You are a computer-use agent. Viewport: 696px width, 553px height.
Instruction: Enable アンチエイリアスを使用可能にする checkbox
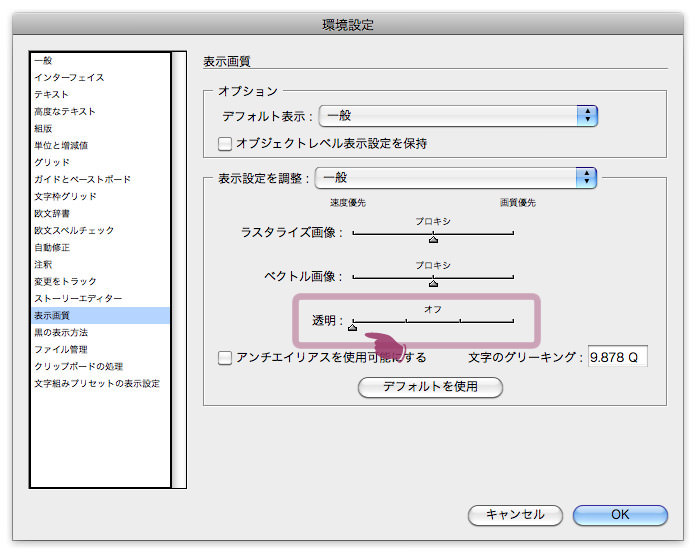pyautogui.click(x=225, y=358)
